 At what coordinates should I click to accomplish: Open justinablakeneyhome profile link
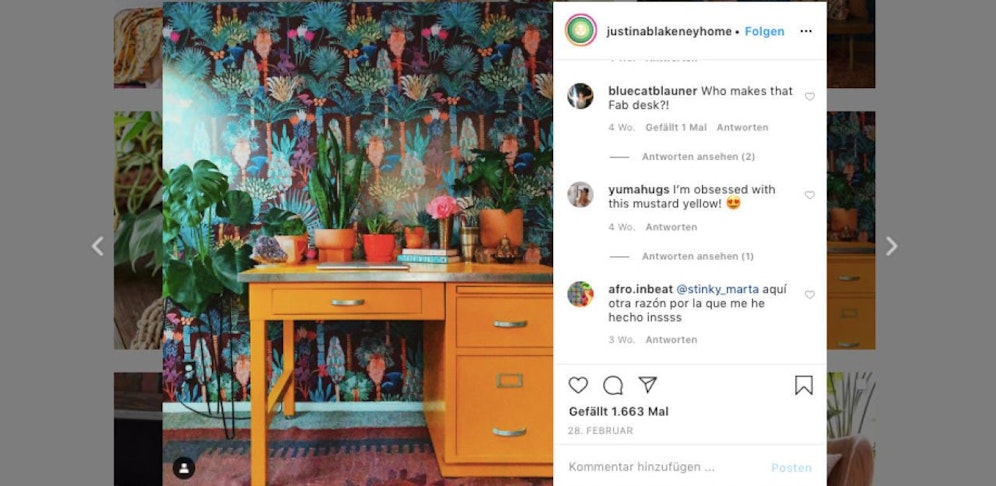(669, 31)
